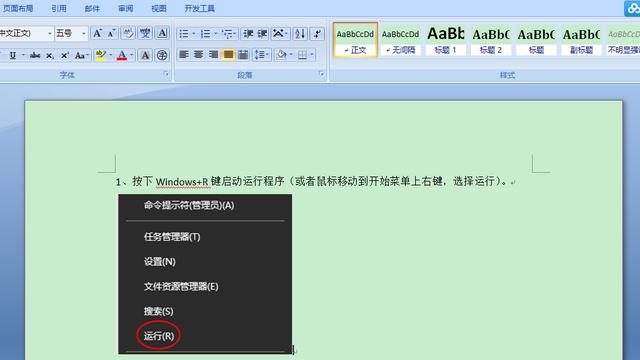Click the word Windows+R in the document
Image resolution: width=640 pixels, height=360 pixels.
click(182, 182)
